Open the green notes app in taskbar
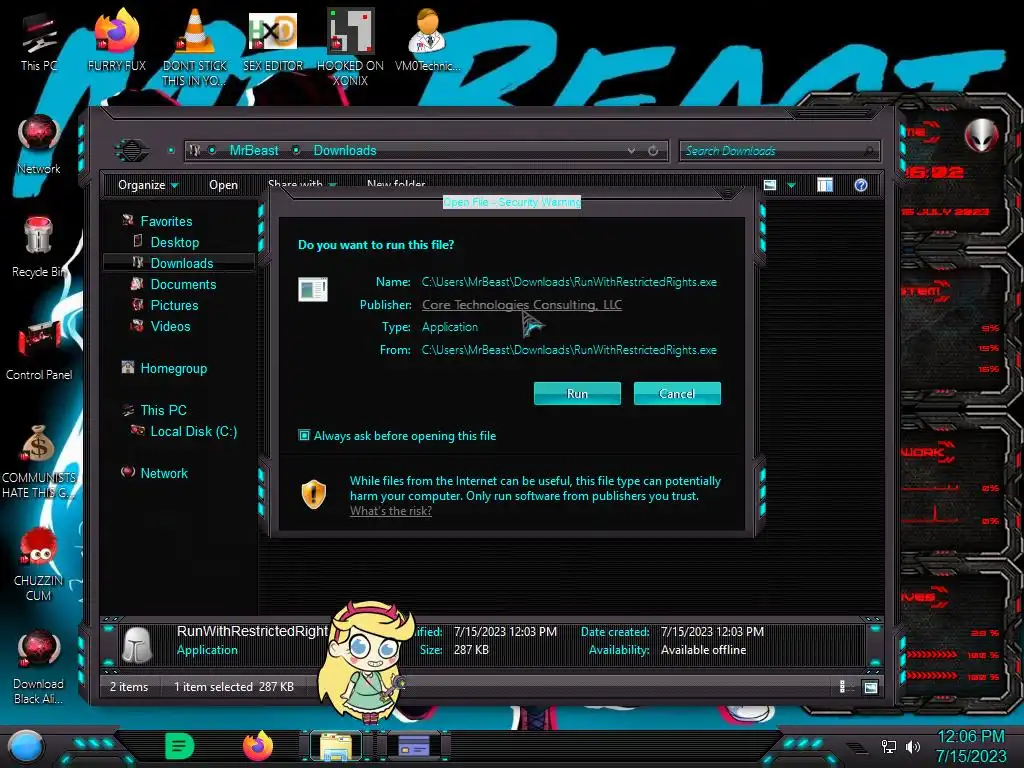This screenshot has width=1024, height=768. 180,746
